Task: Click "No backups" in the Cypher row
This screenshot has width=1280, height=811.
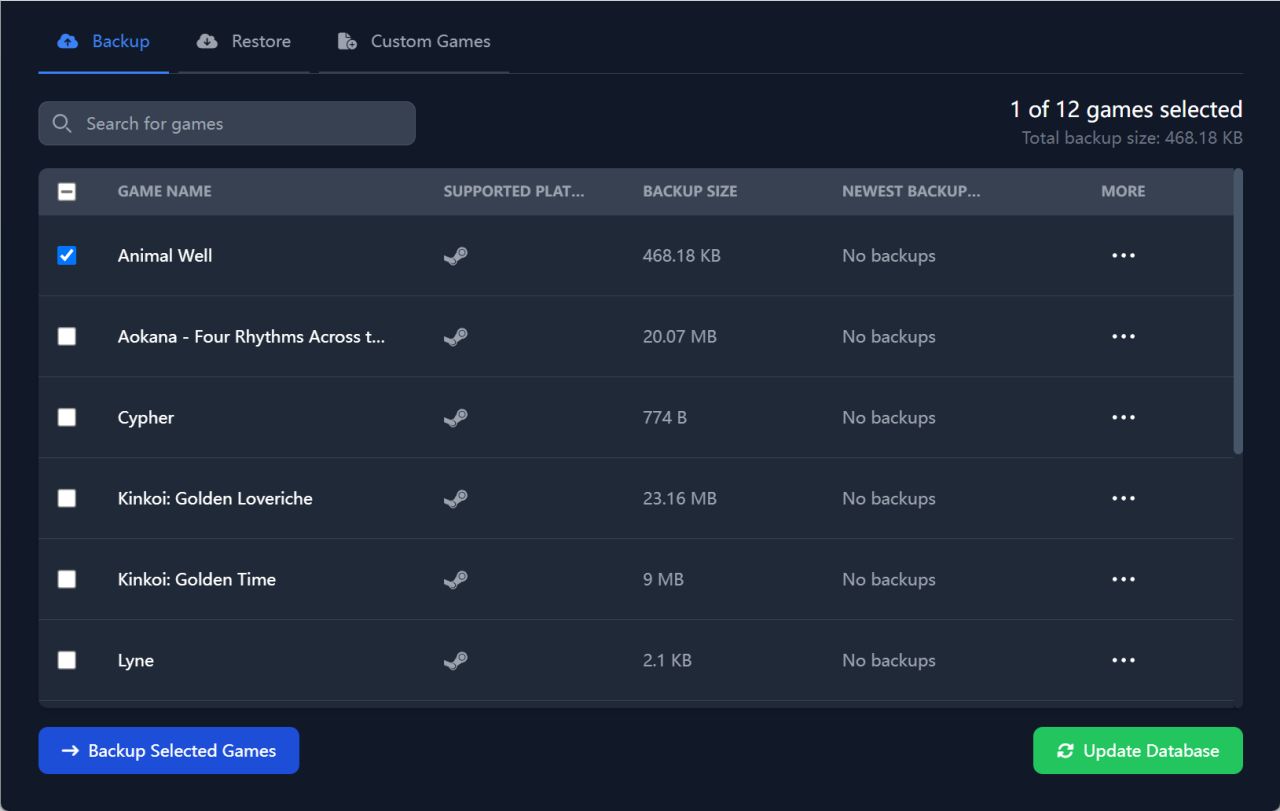Action: click(x=889, y=418)
